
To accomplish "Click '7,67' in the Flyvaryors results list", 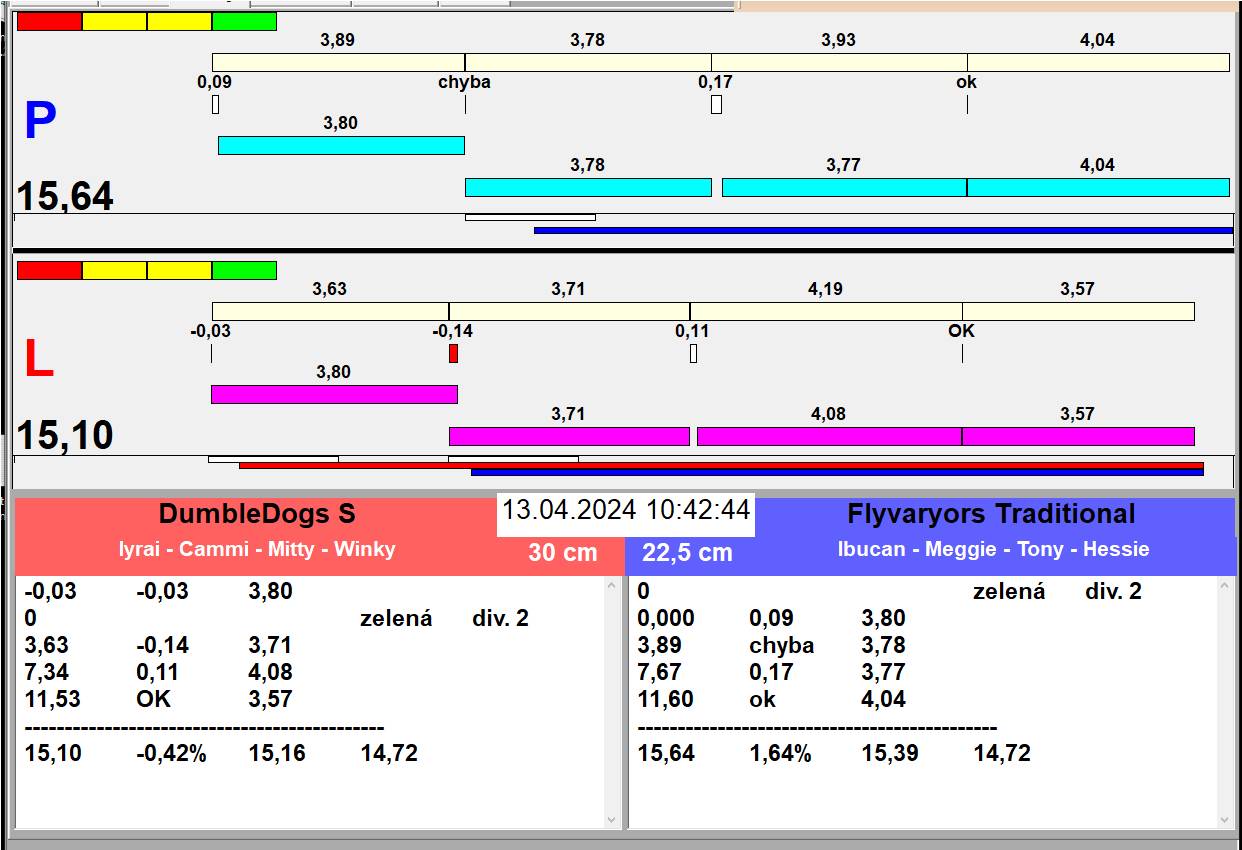I will (x=660, y=672).
